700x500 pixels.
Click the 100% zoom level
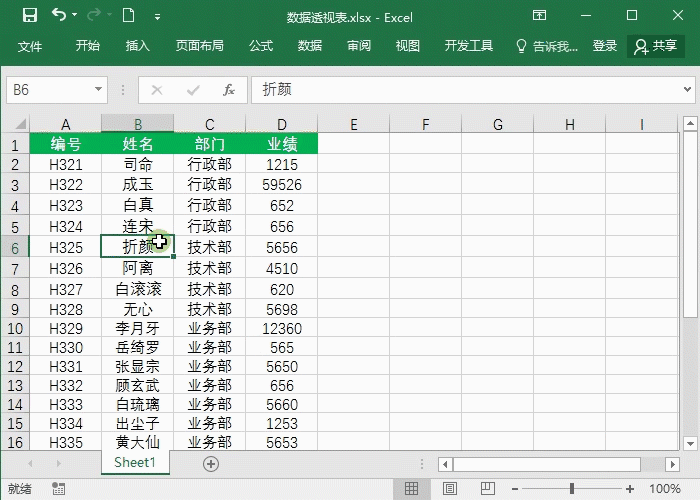[665, 489]
